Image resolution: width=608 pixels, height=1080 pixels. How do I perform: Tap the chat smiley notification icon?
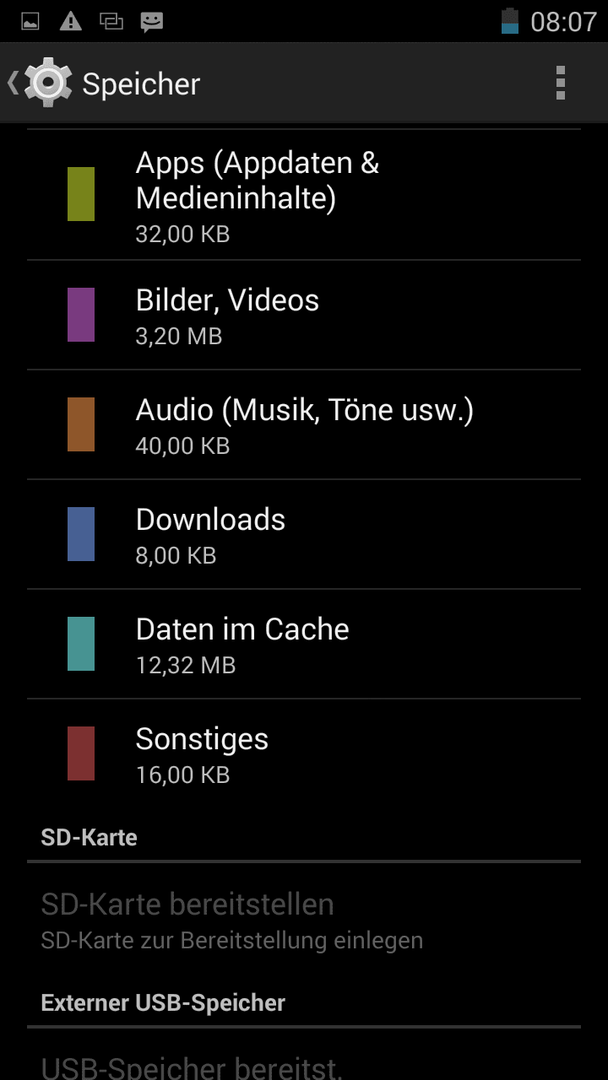151,23
